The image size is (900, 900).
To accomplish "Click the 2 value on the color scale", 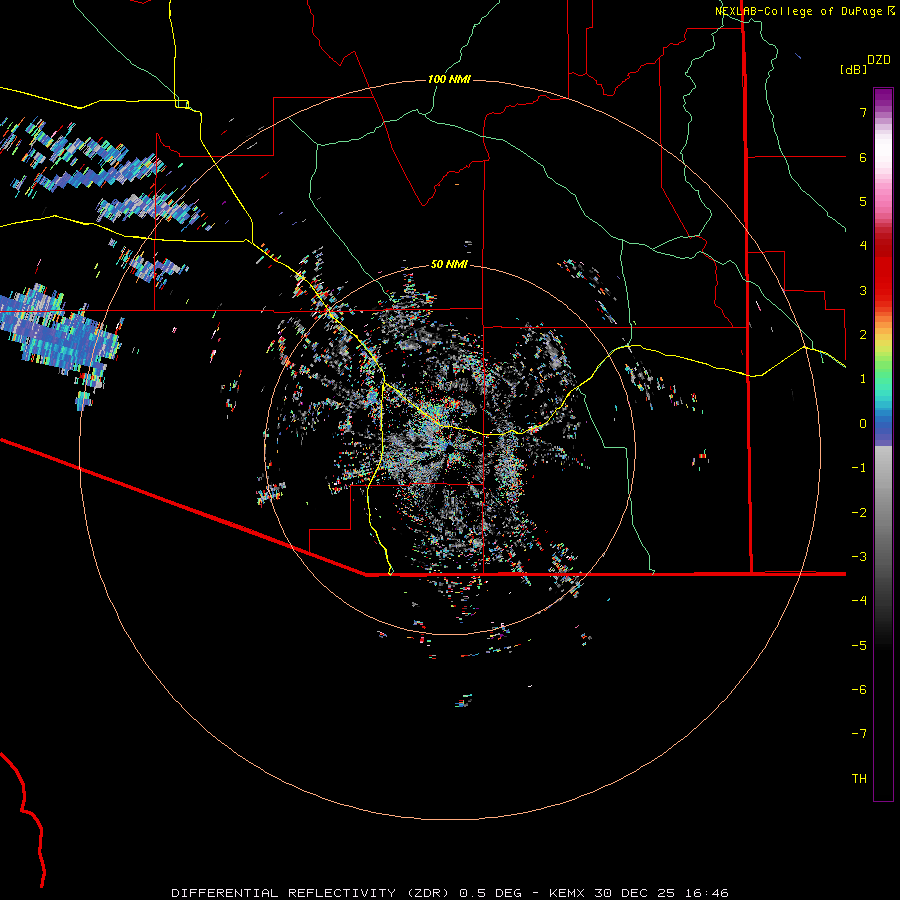I will click(x=863, y=335).
